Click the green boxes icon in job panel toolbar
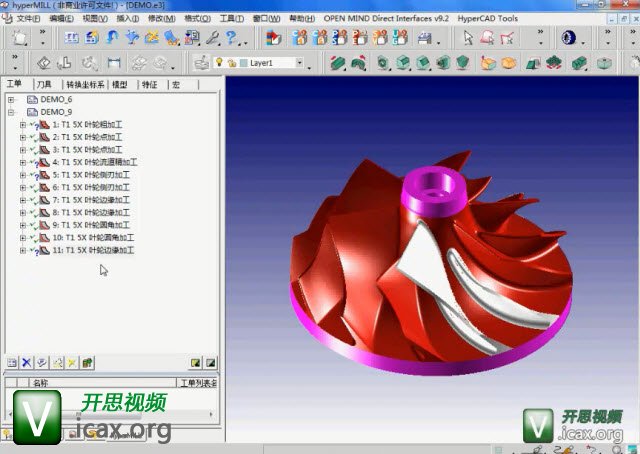Viewport: 640px width, 454px height. coord(87,362)
